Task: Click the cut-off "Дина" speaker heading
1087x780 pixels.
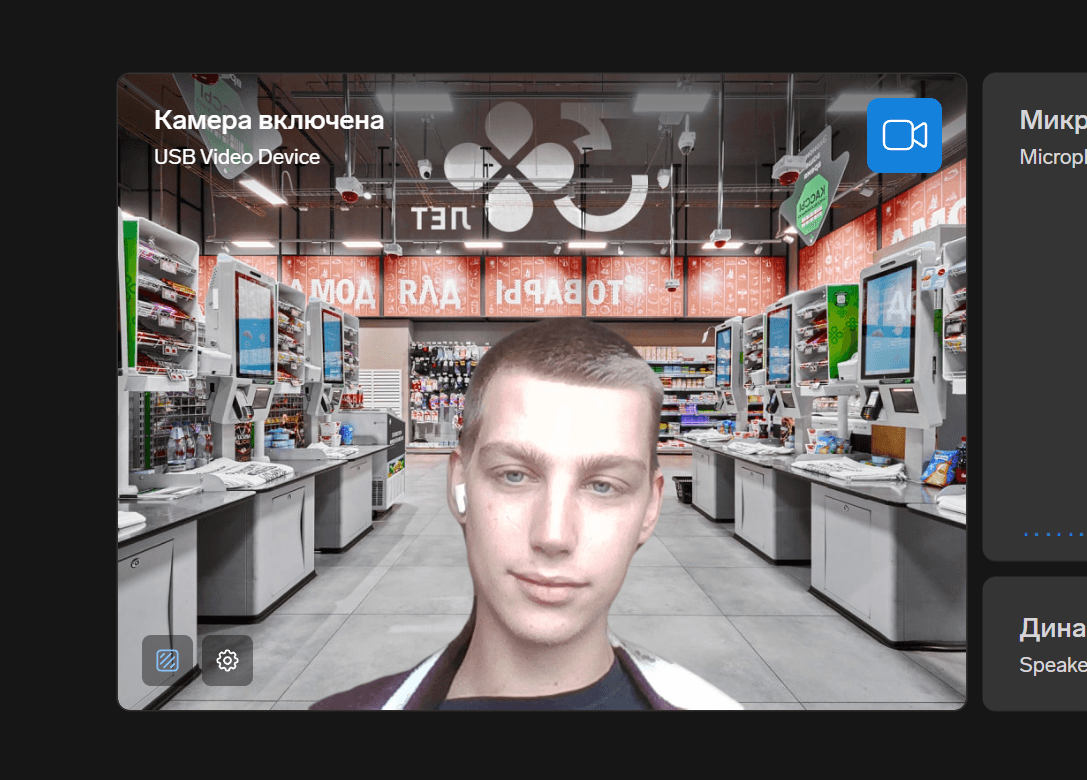Action: [x=1052, y=629]
